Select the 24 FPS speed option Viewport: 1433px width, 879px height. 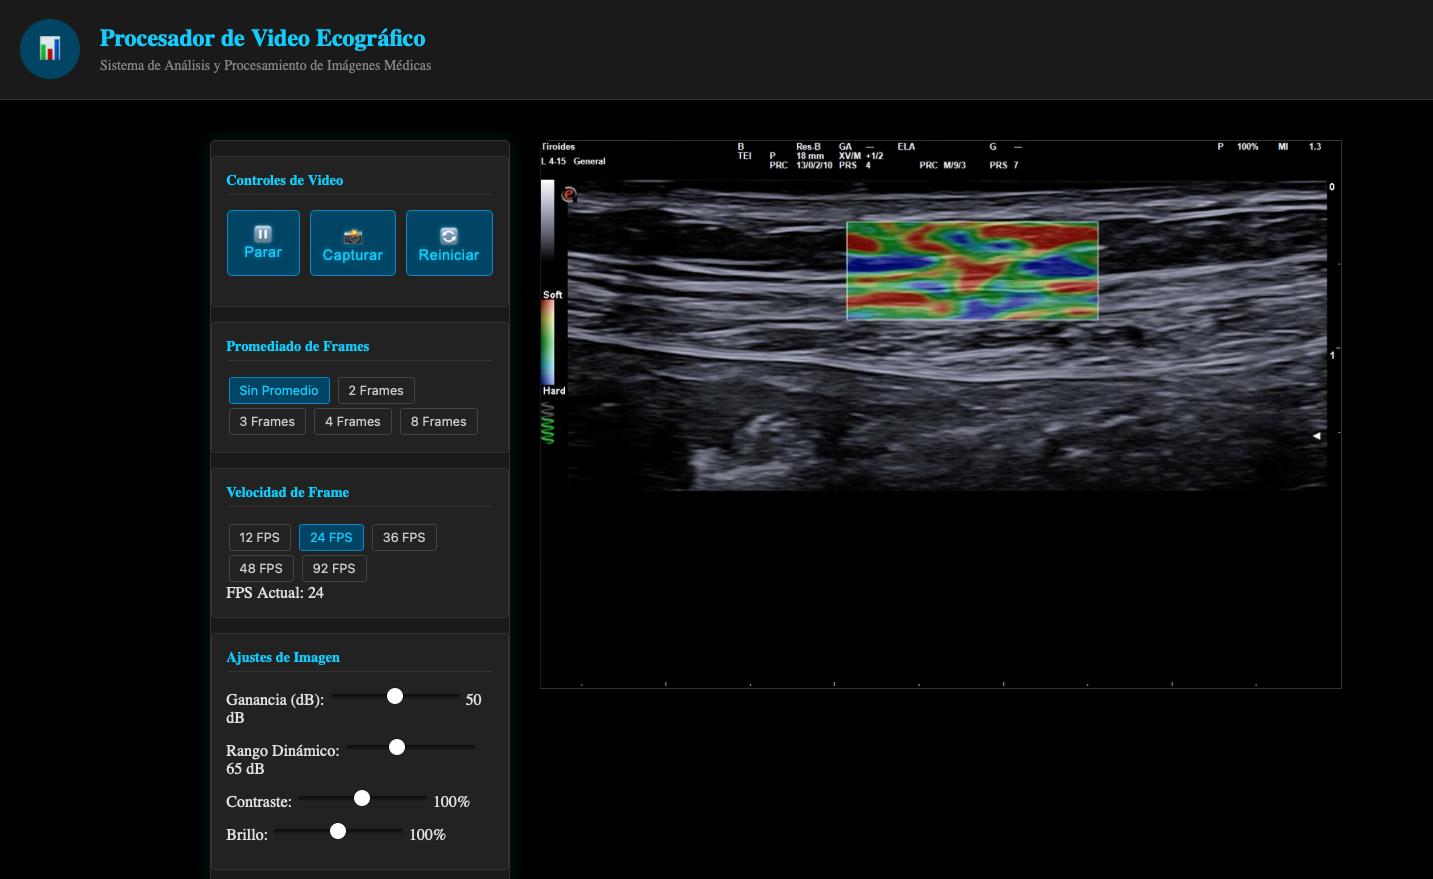(x=331, y=538)
